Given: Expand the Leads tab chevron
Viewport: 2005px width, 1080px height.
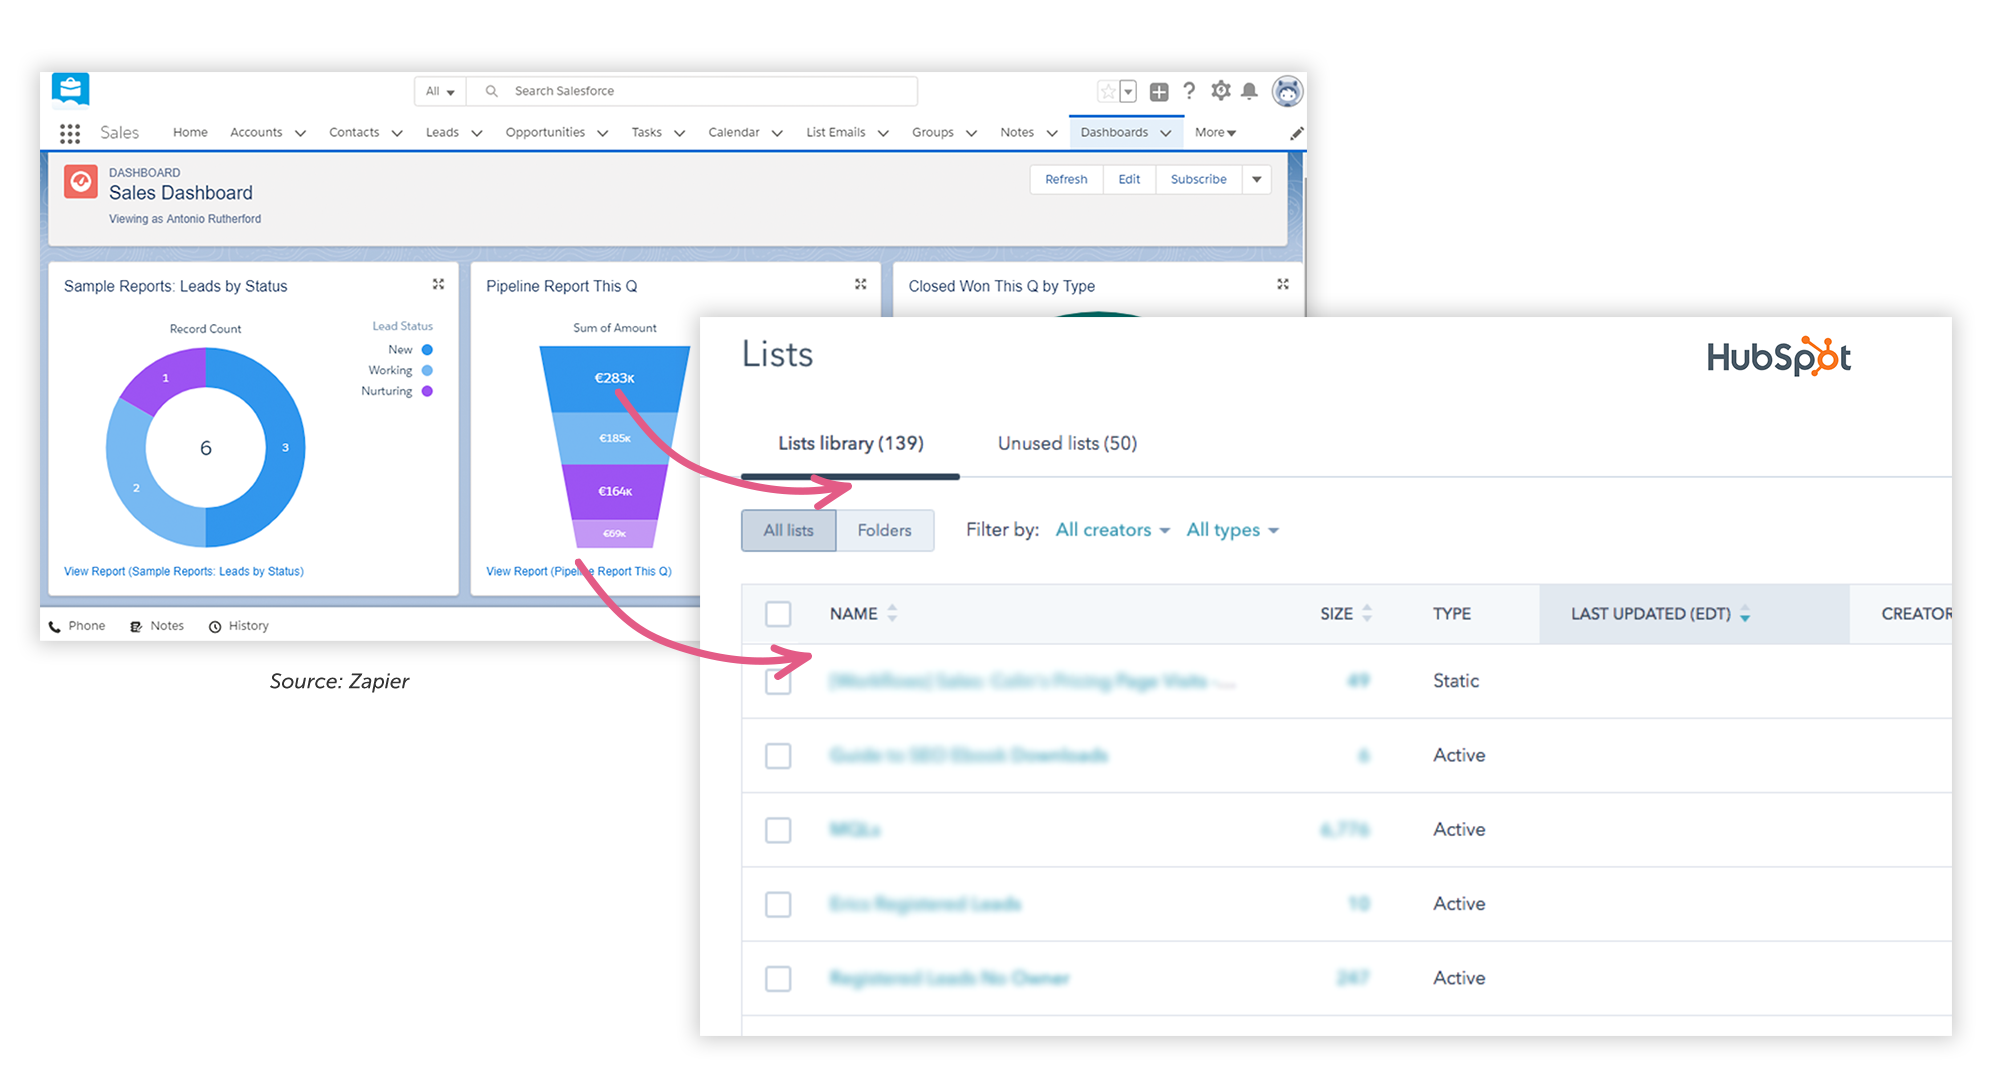Looking at the screenshot, I should click(477, 133).
